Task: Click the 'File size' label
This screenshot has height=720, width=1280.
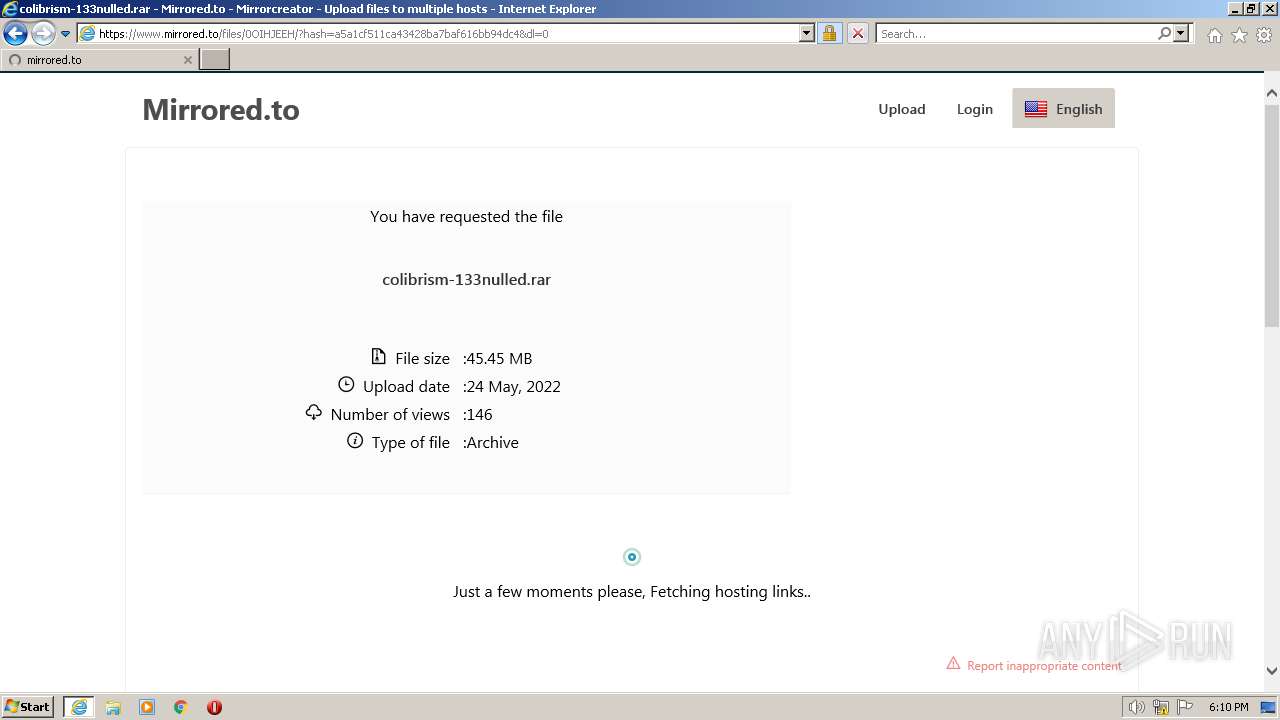Action: pyautogui.click(x=422, y=358)
